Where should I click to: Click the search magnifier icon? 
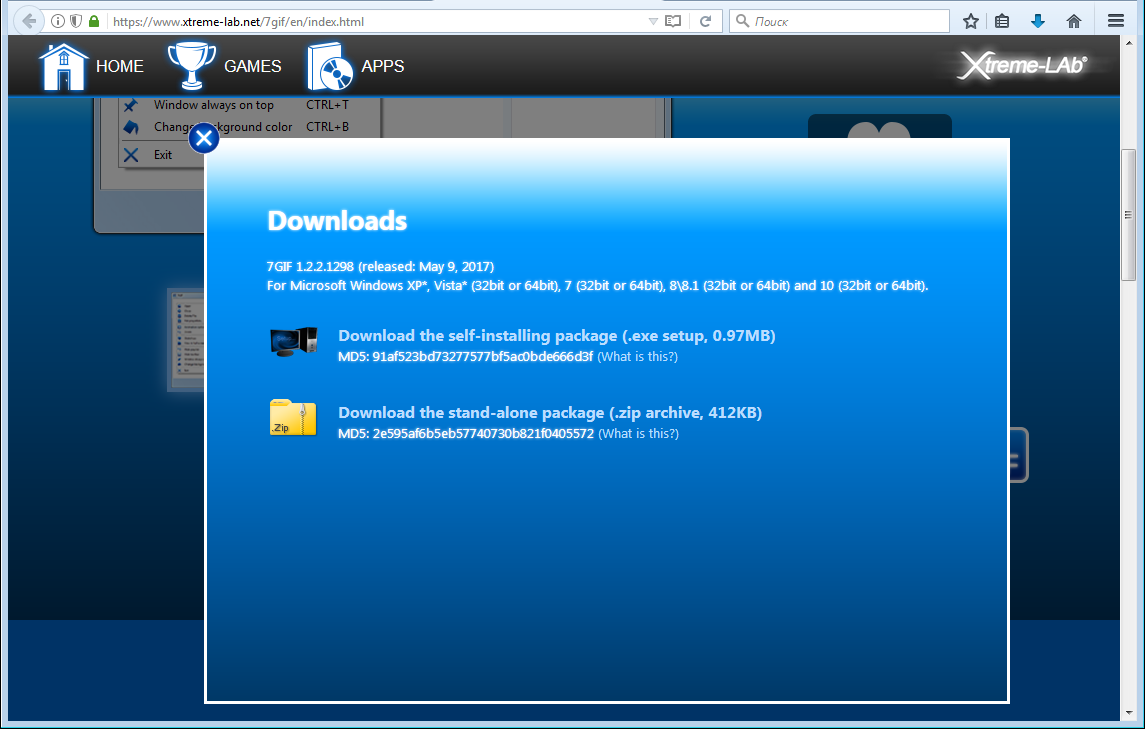[x=743, y=20]
